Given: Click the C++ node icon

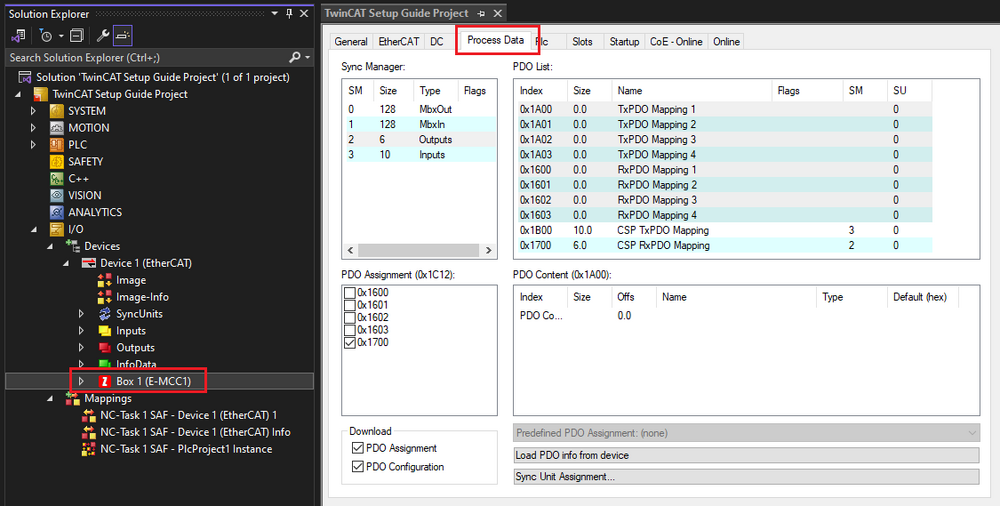Looking at the screenshot, I should click(x=57, y=179).
